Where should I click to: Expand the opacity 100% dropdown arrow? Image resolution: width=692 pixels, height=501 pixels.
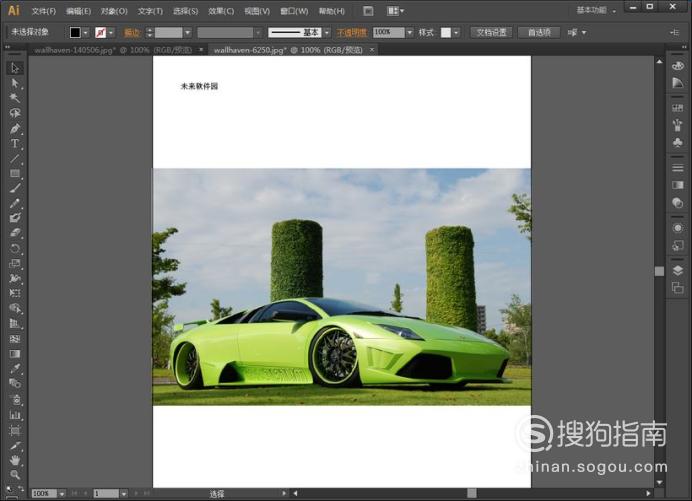[x=410, y=33]
